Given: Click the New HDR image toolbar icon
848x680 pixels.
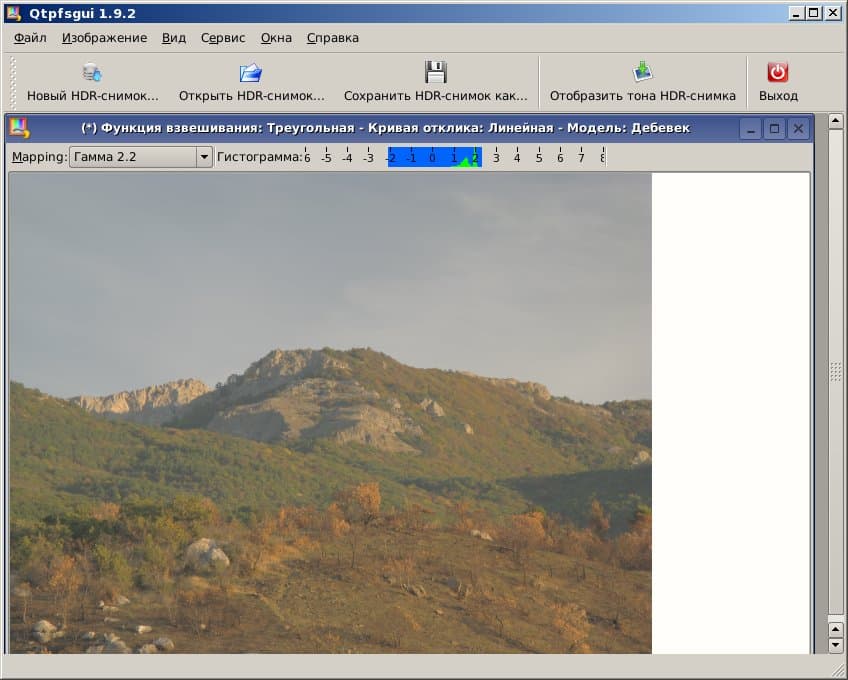Looking at the screenshot, I should tap(92, 72).
